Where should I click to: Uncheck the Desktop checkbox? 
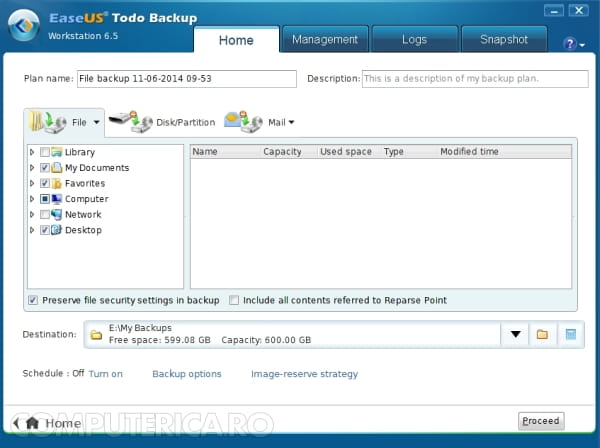click(x=44, y=230)
